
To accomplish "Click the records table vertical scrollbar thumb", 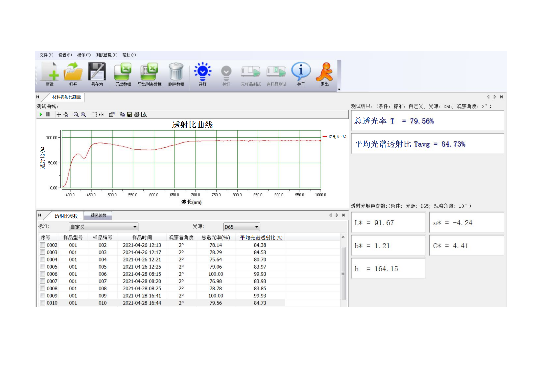I will 343,274.
